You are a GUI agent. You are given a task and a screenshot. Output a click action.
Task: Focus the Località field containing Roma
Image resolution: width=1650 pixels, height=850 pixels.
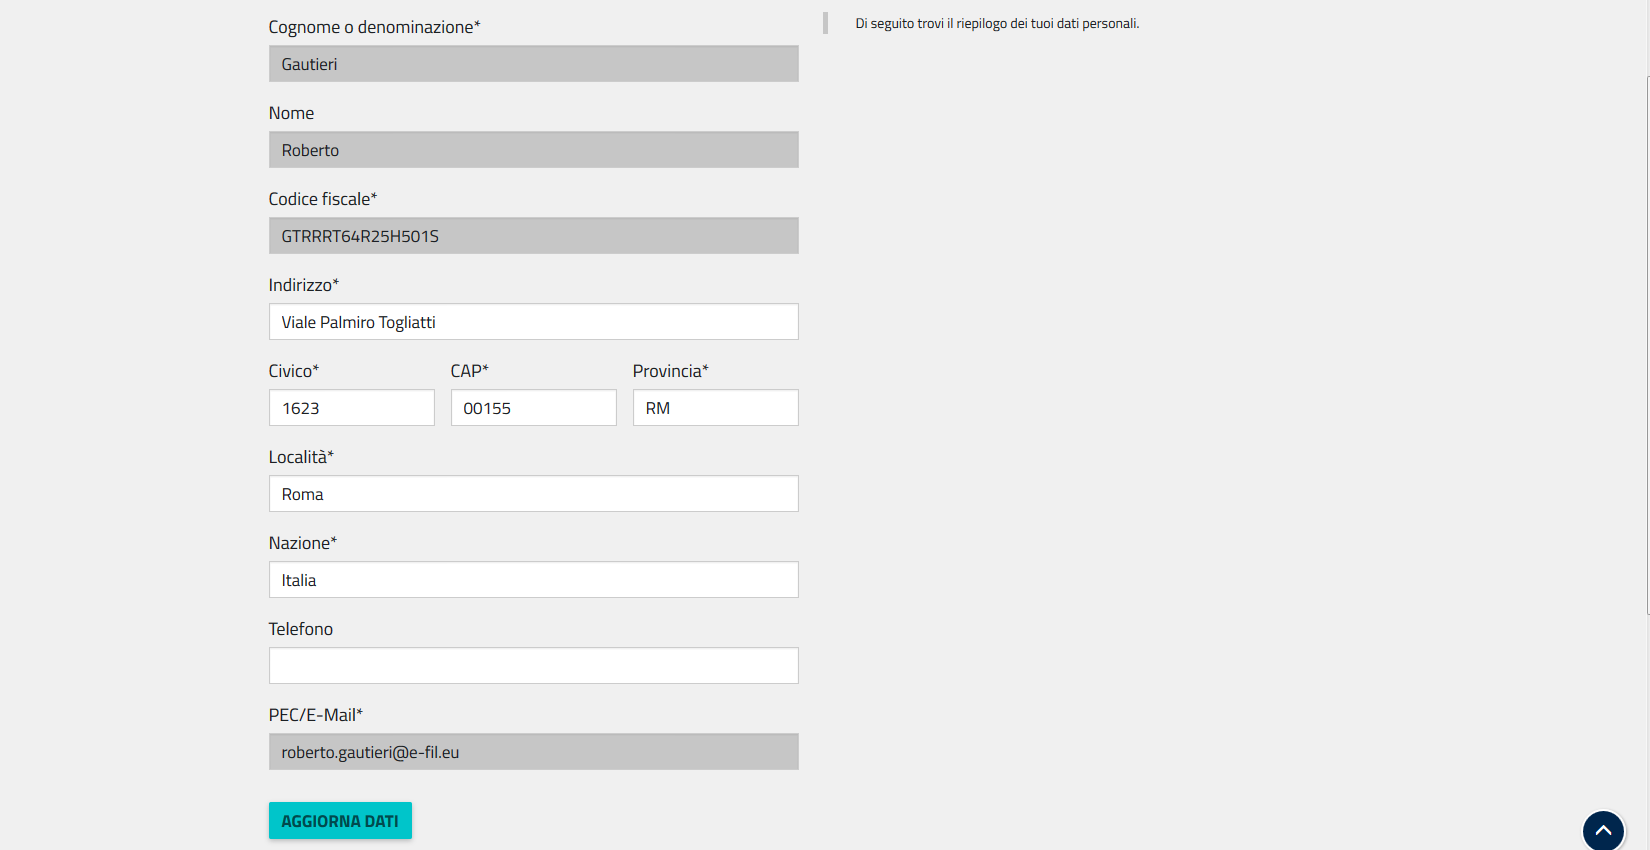pos(533,494)
